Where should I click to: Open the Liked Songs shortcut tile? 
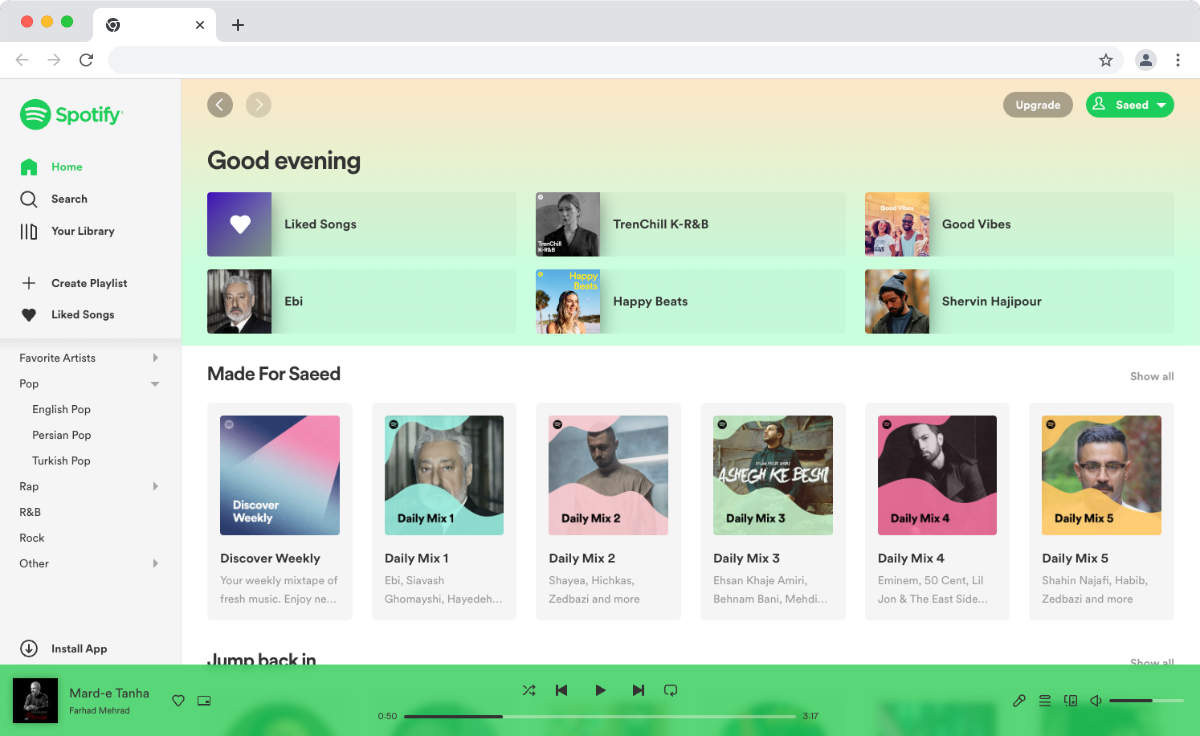coord(361,224)
